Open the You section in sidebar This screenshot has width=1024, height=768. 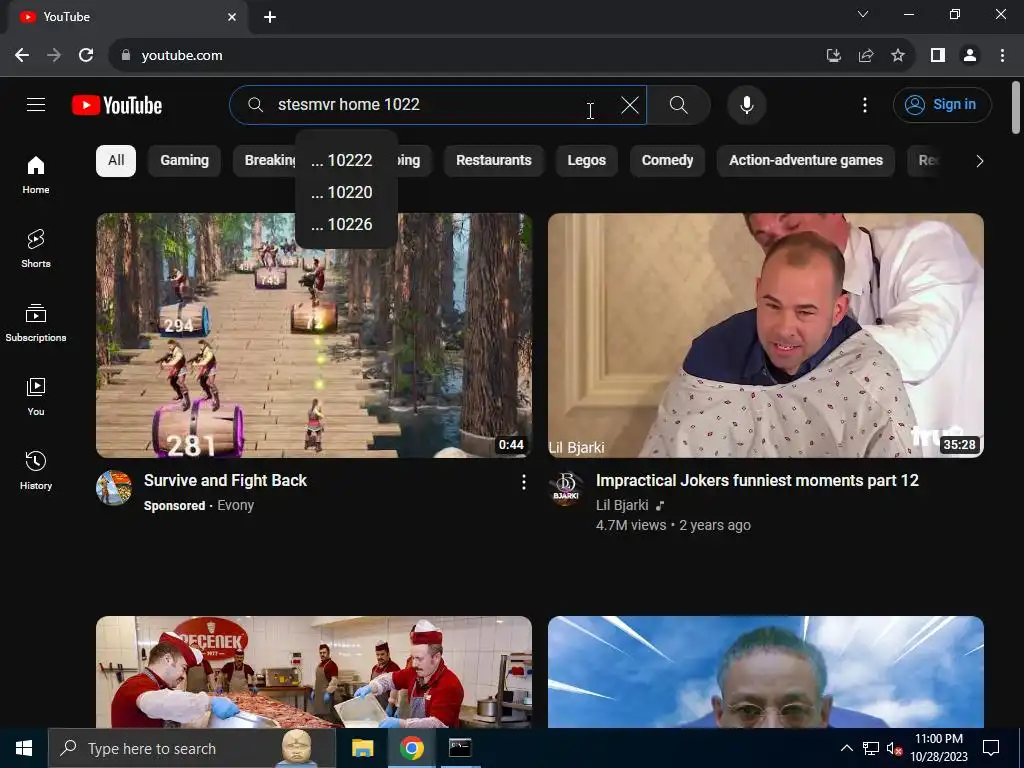tap(36, 396)
